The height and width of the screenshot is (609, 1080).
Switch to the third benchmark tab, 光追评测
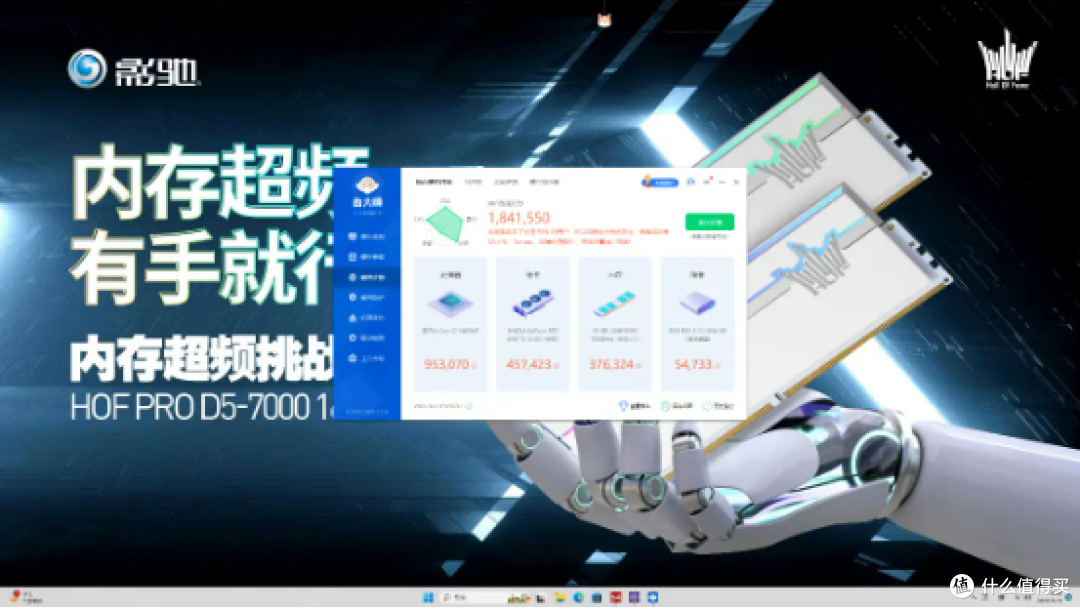tap(506, 182)
